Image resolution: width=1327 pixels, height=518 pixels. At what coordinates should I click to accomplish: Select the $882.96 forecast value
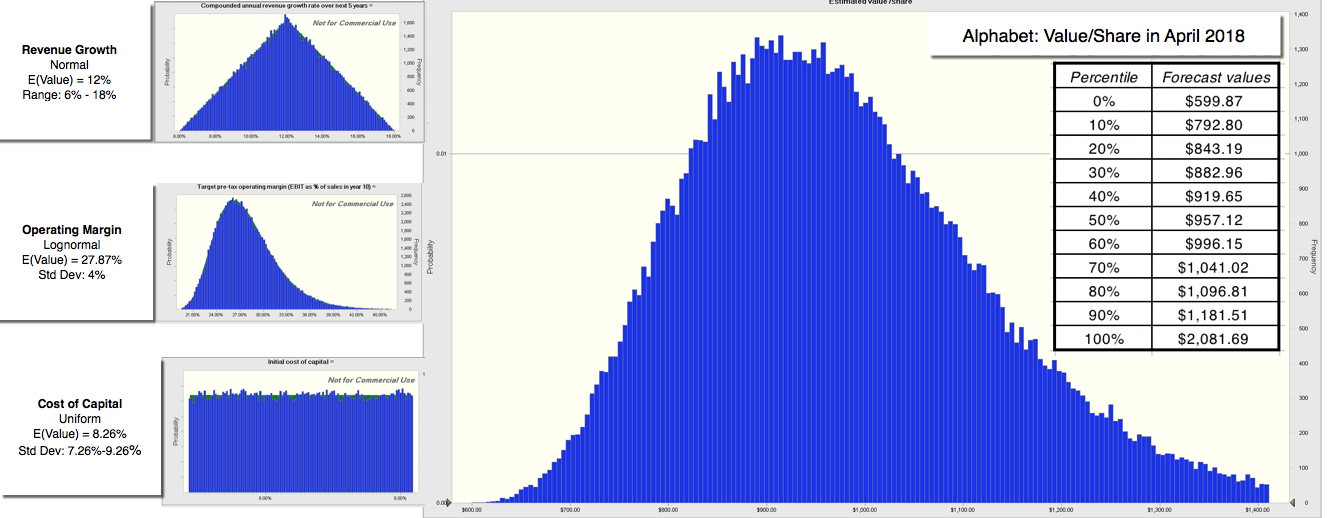tap(1214, 172)
